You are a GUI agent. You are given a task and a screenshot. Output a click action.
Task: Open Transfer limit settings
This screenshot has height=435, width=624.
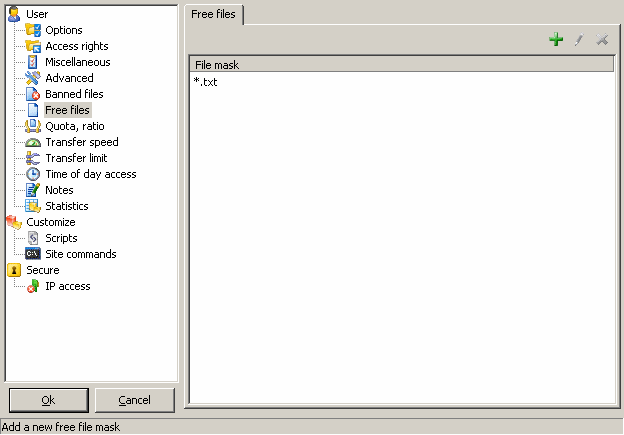coord(76,158)
